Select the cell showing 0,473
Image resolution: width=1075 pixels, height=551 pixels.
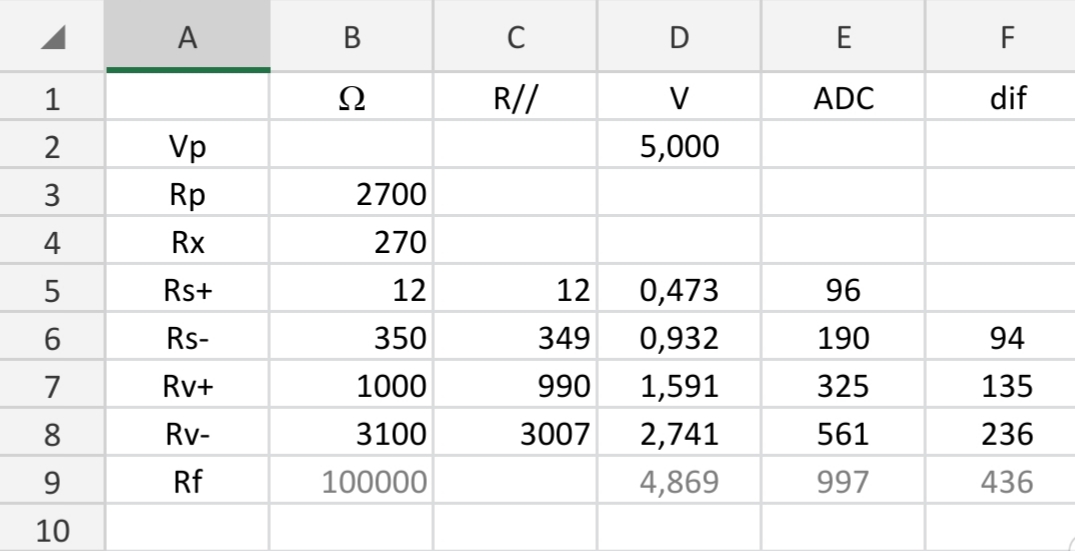[x=679, y=289]
